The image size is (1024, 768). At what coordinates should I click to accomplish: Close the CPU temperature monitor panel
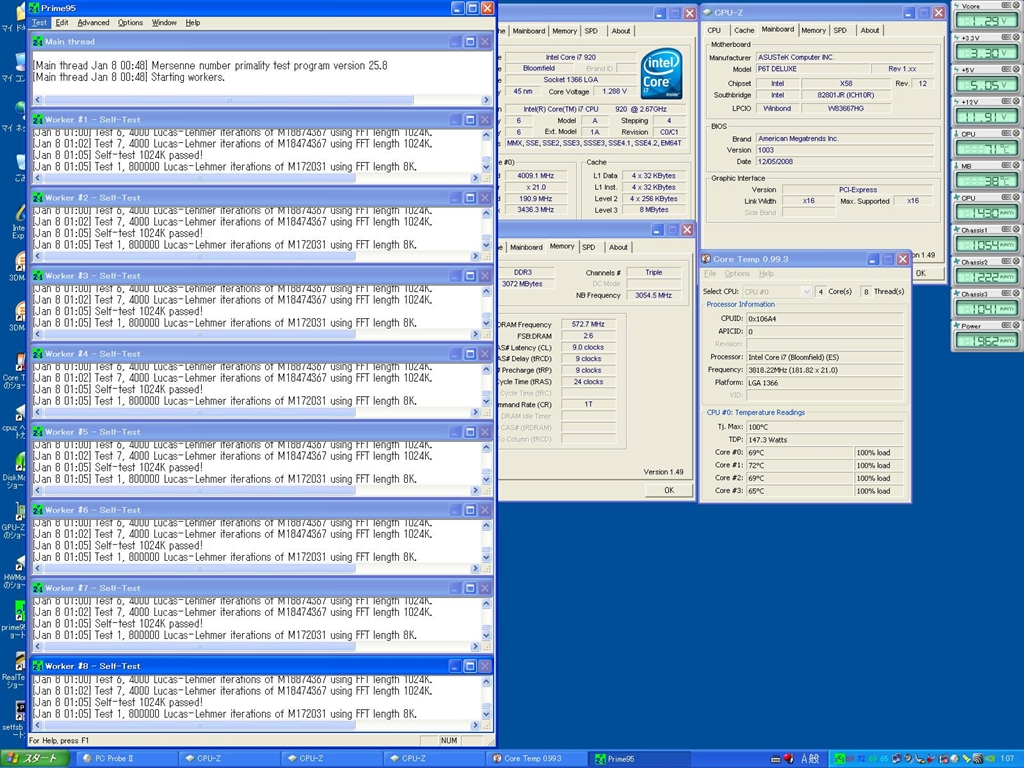point(1016,133)
